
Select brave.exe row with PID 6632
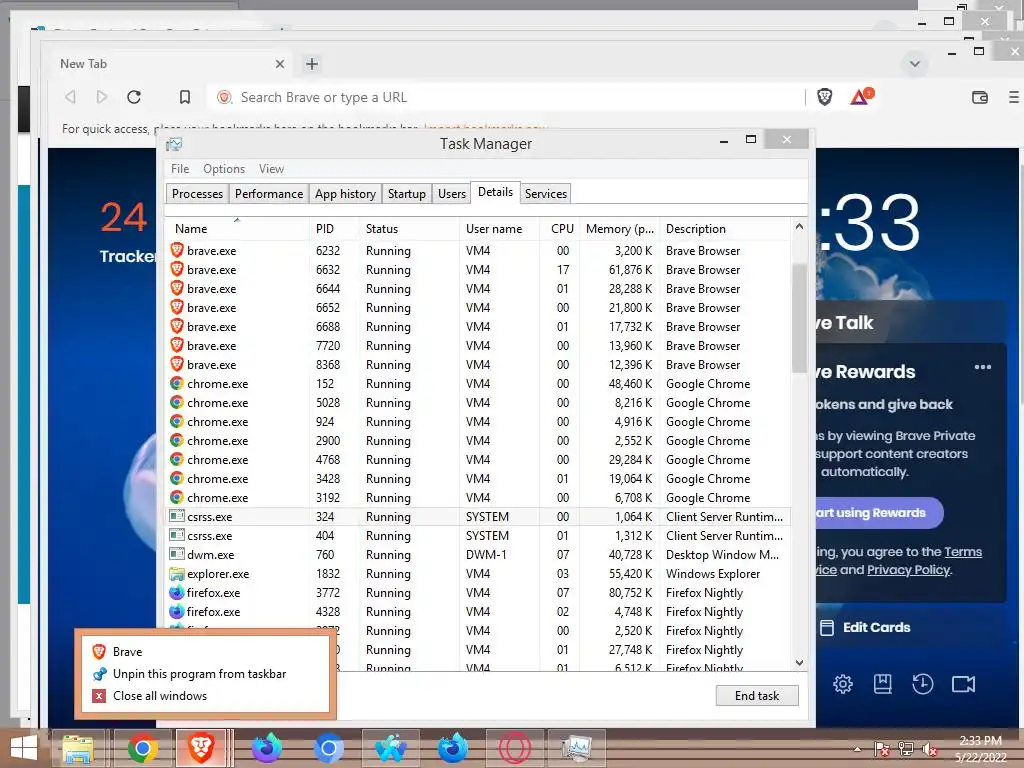[x=478, y=270]
